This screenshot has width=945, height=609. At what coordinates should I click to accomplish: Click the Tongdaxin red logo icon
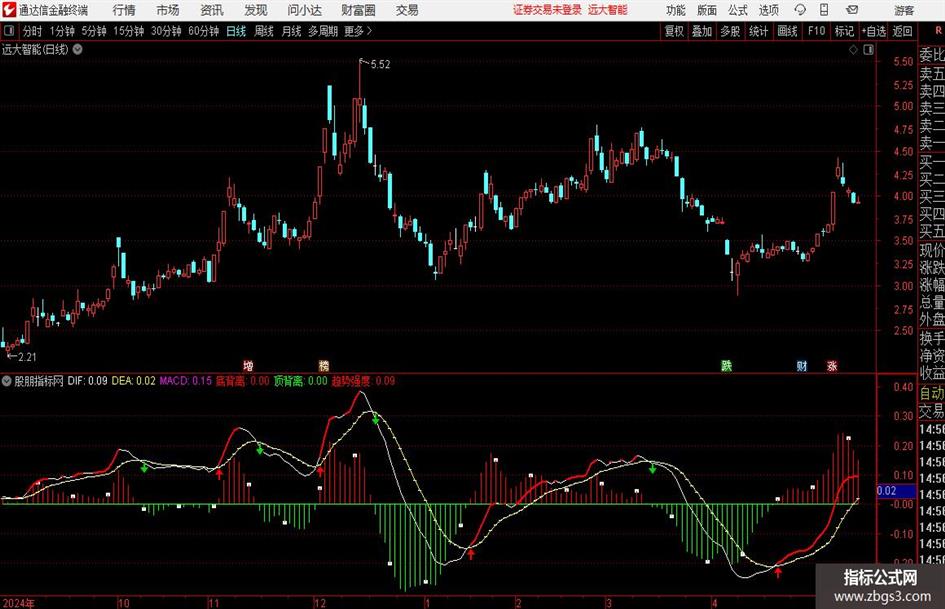[9, 10]
